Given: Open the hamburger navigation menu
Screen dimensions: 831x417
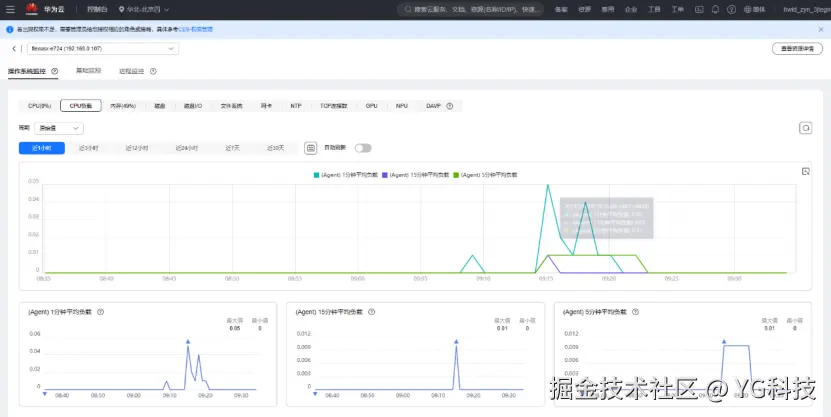Looking at the screenshot, I should [x=10, y=10].
